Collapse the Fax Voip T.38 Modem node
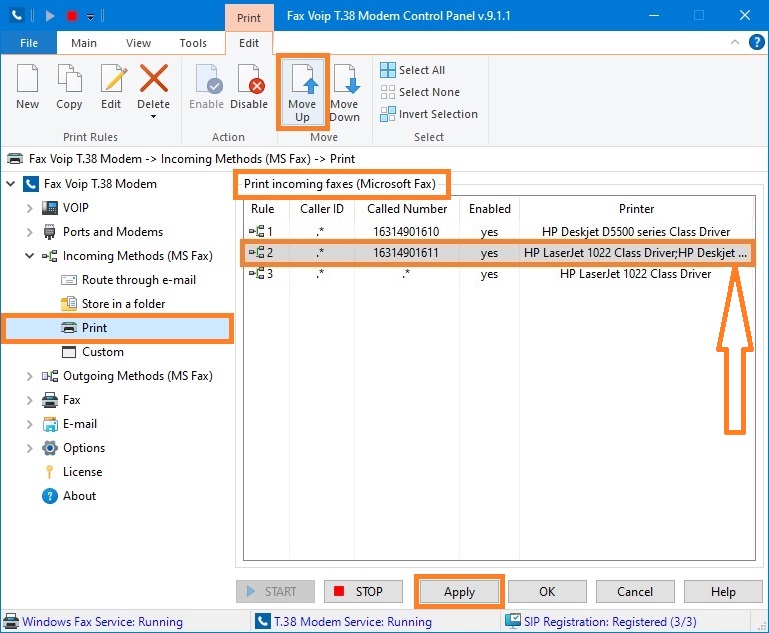This screenshot has width=769, height=633. point(11,184)
